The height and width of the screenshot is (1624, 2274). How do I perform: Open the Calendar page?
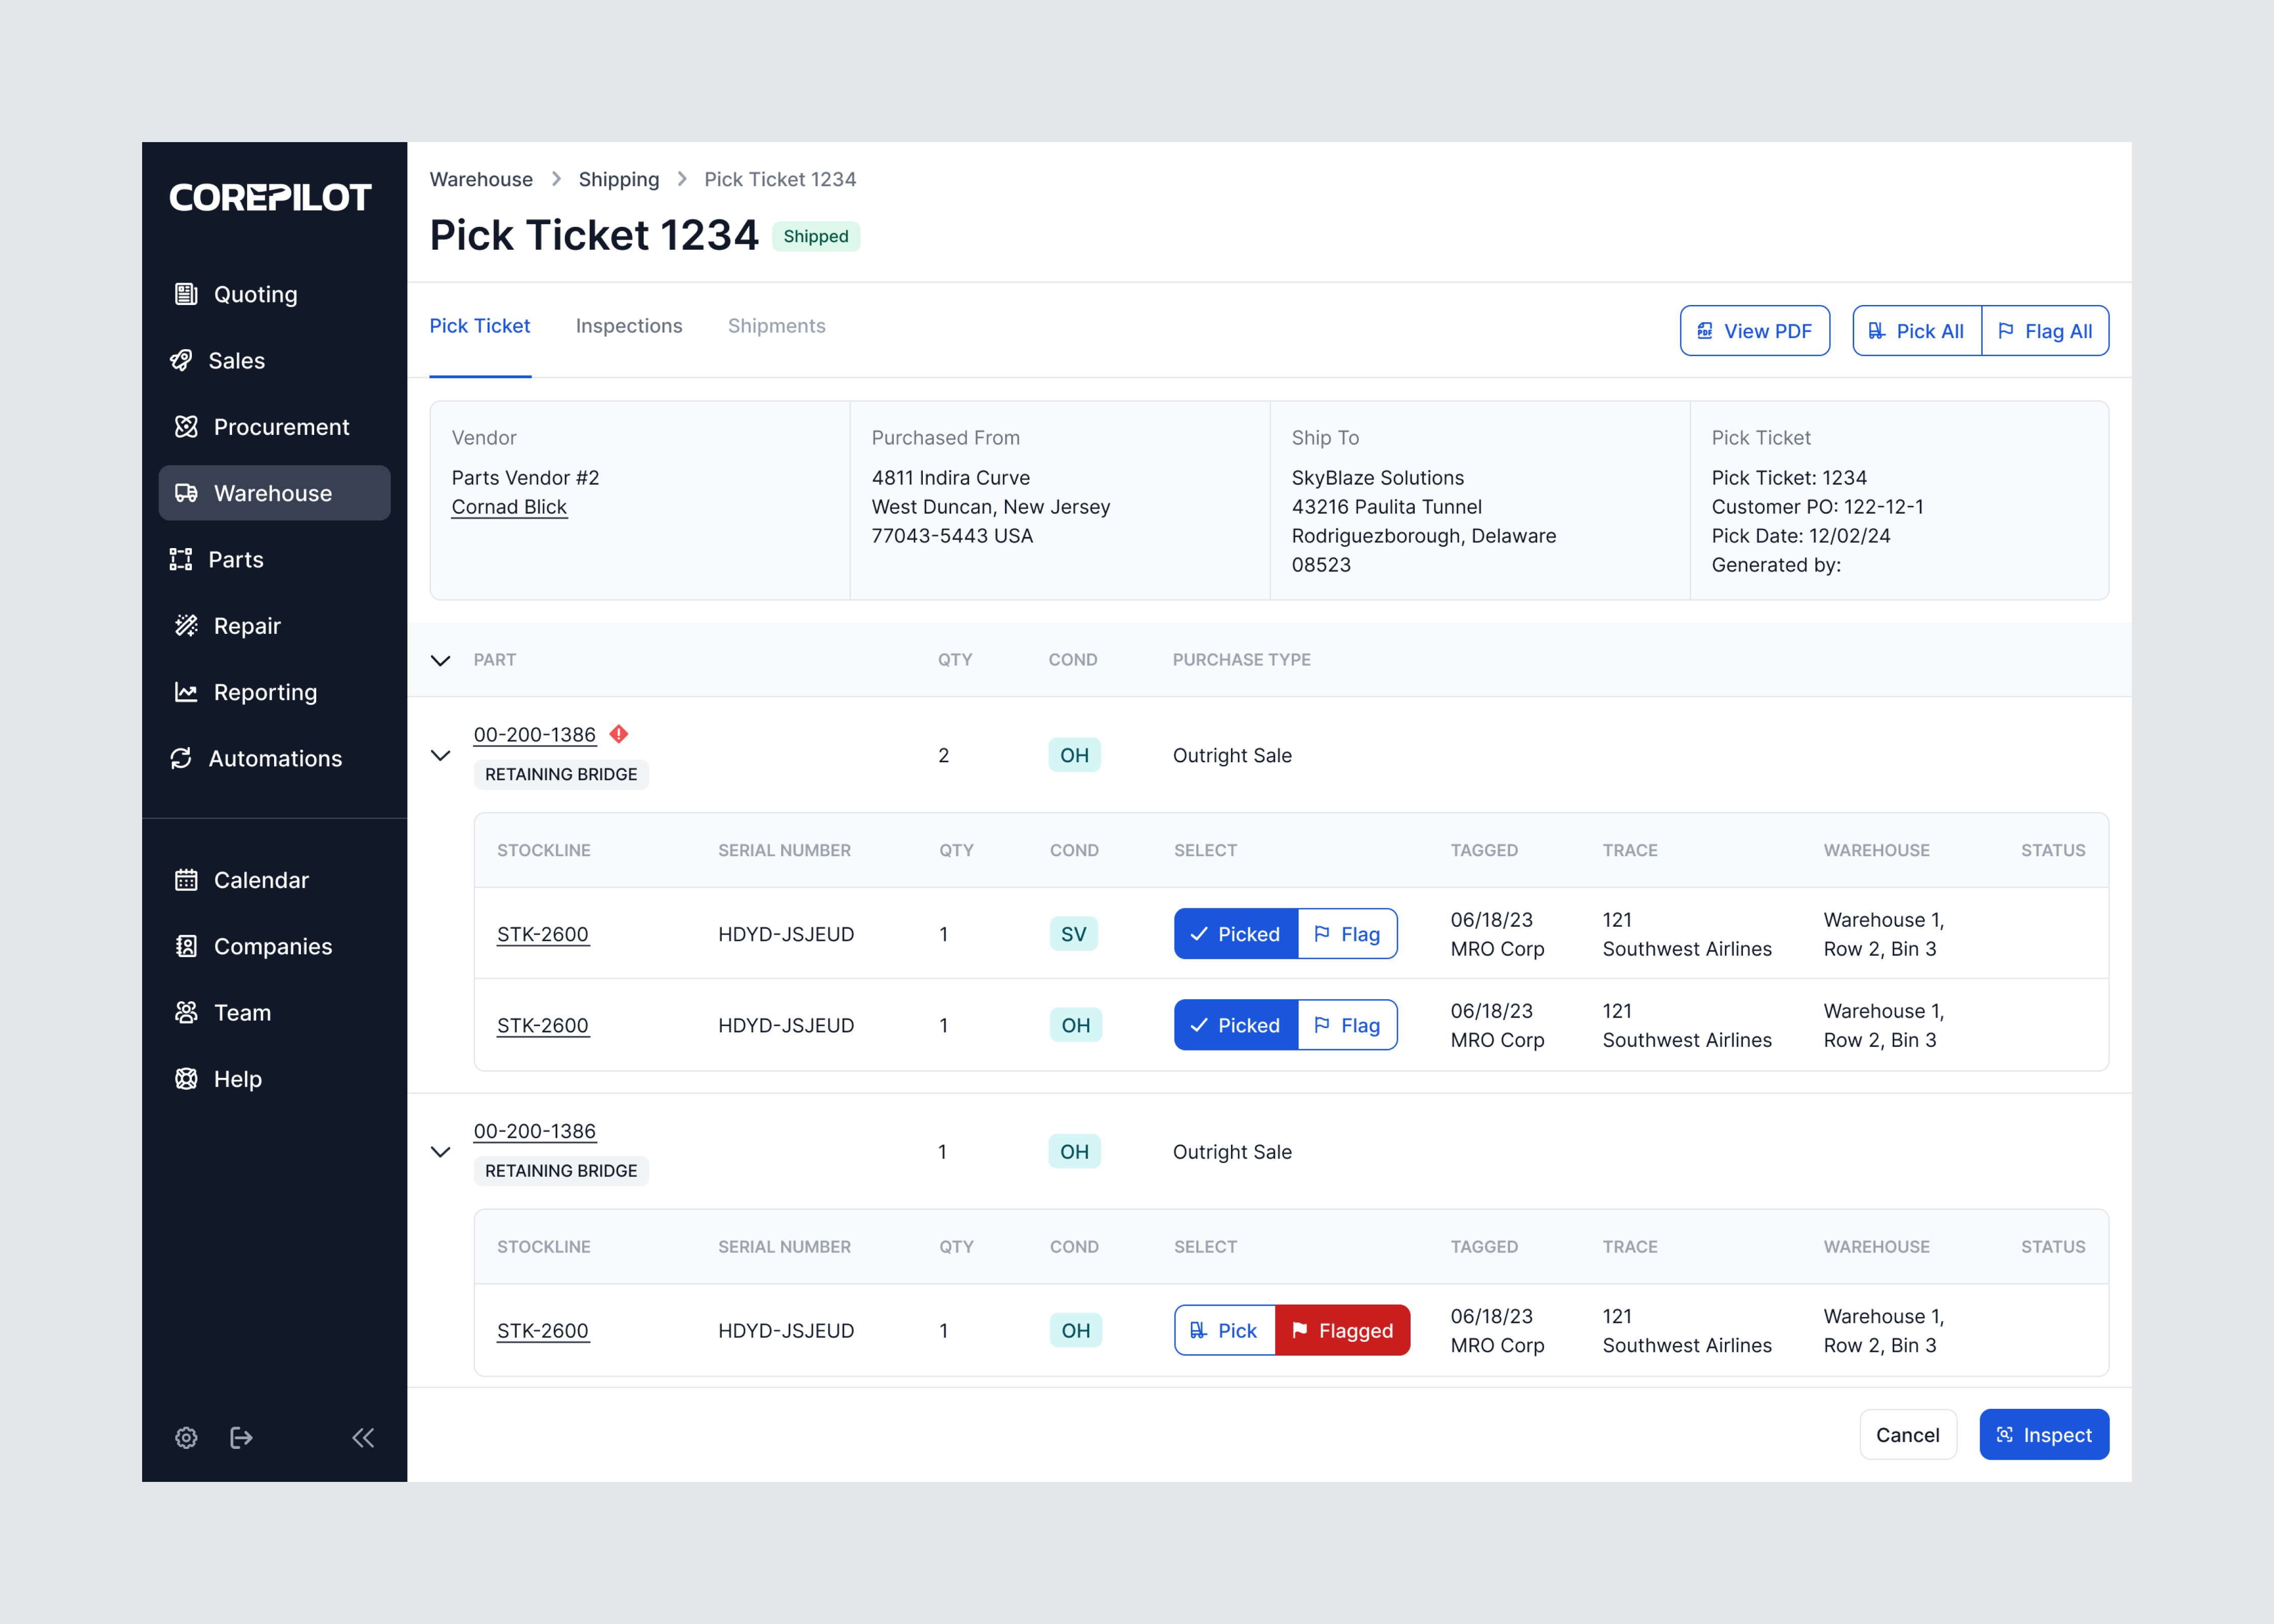coord(261,880)
